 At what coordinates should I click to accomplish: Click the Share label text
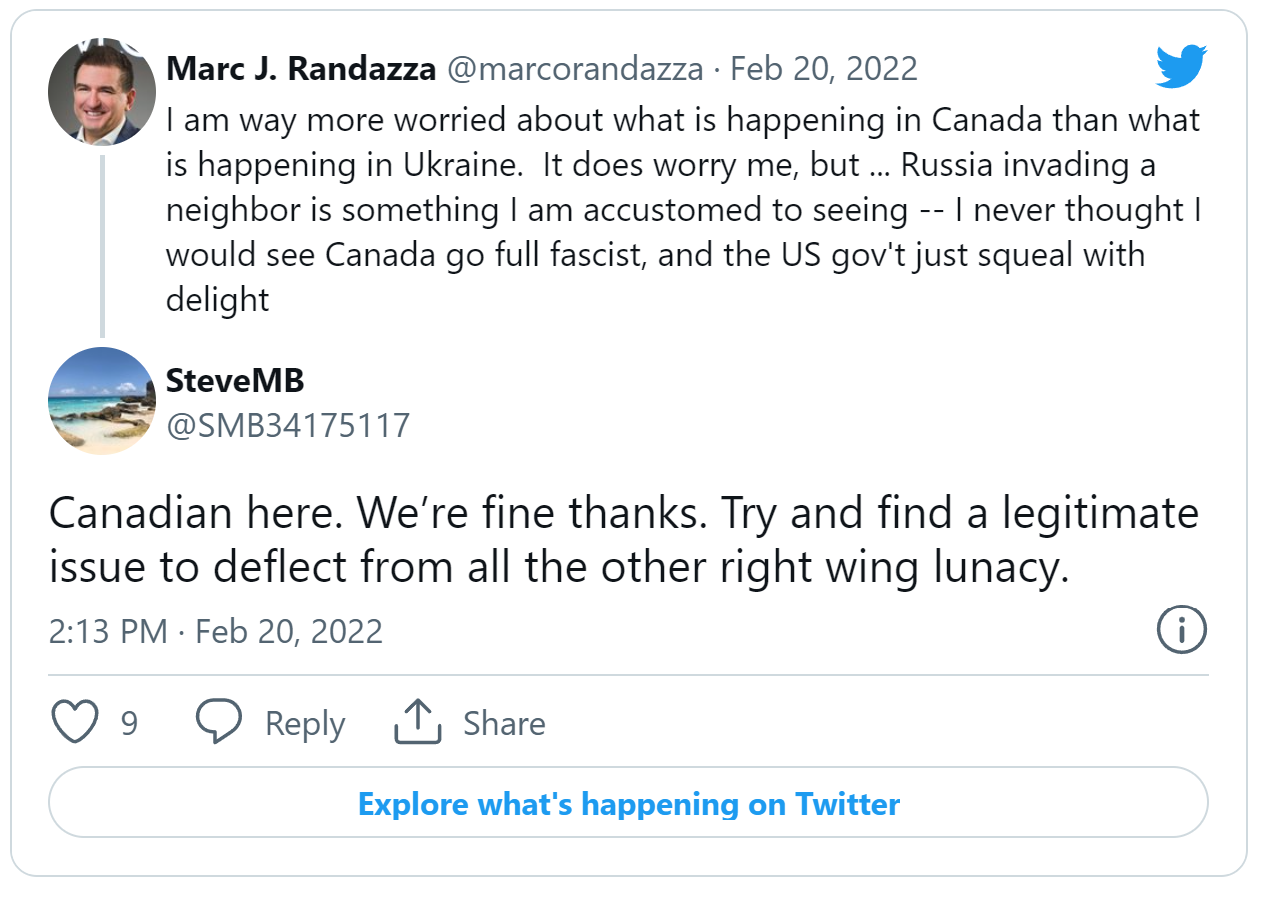[x=504, y=723]
